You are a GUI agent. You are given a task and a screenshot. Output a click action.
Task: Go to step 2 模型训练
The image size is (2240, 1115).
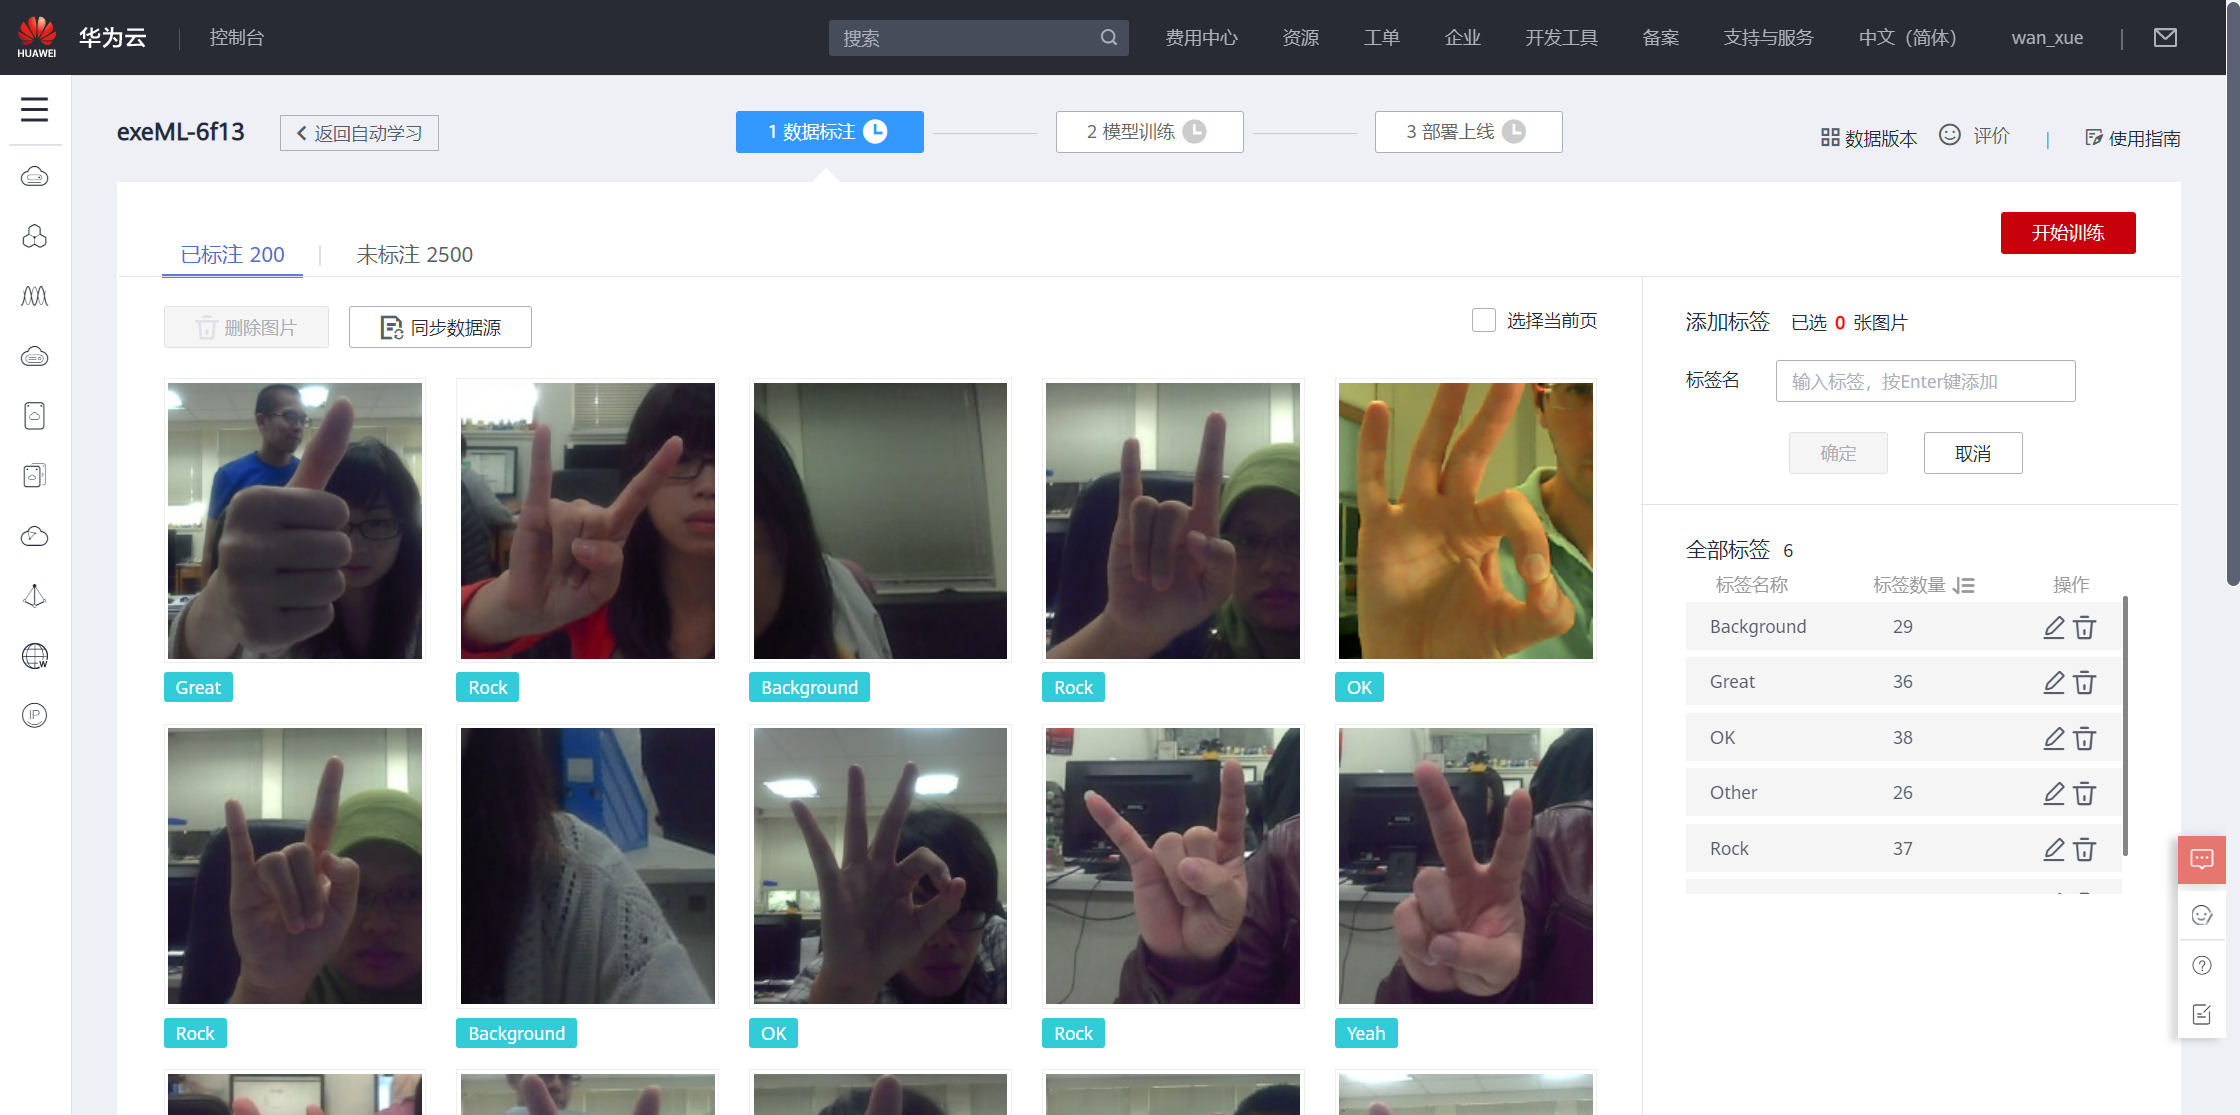click(x=1149, y=132)
